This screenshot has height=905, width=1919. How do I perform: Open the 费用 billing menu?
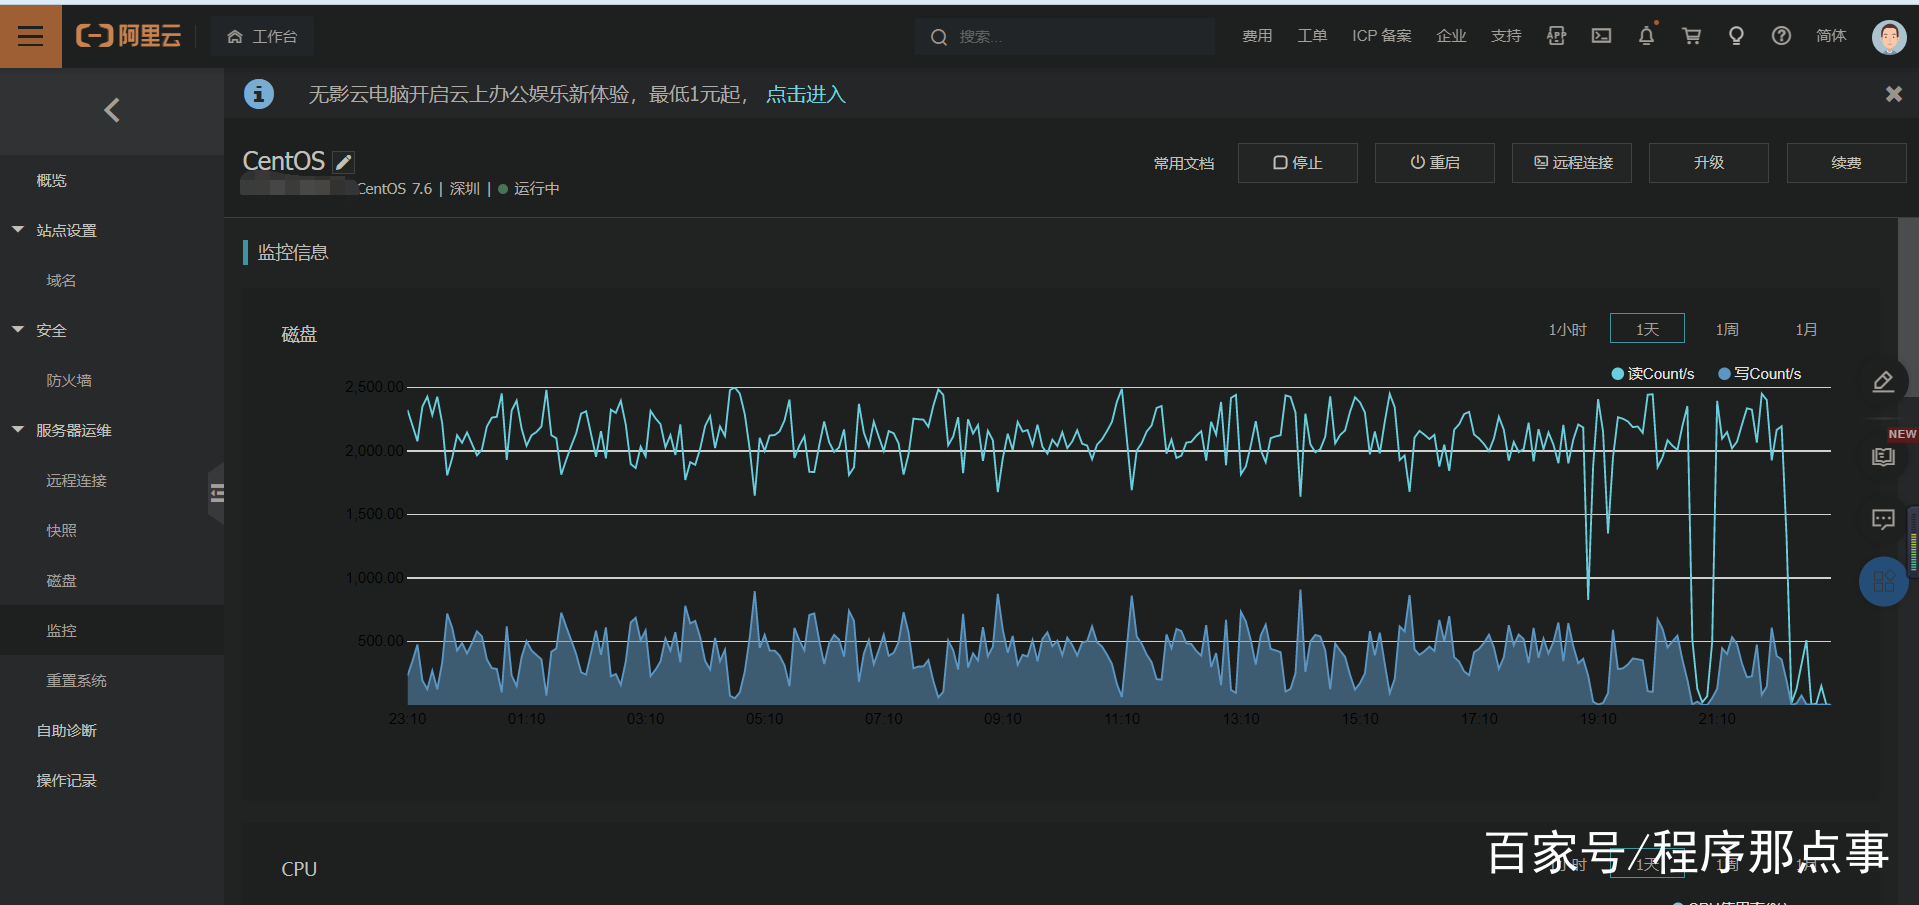point(1257,36)
